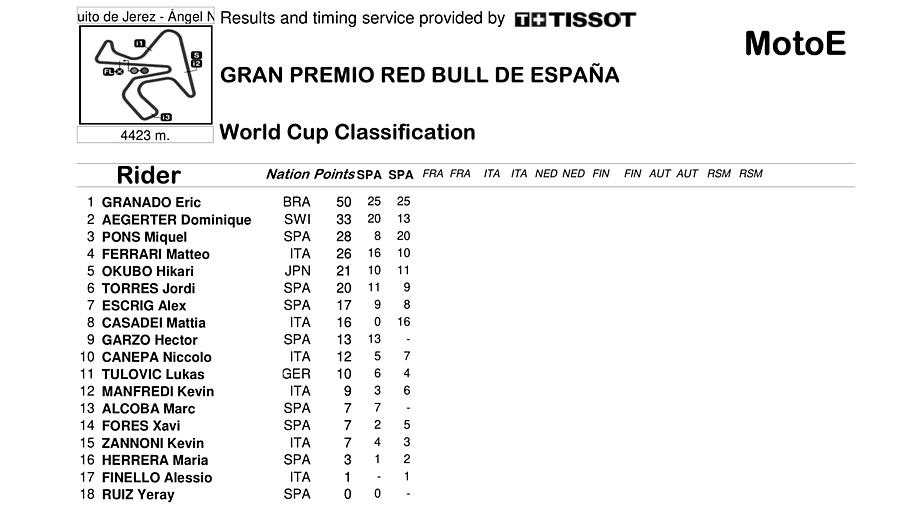Click the NED NED round headers
900x515 pixels.
(x=560, y=174)
